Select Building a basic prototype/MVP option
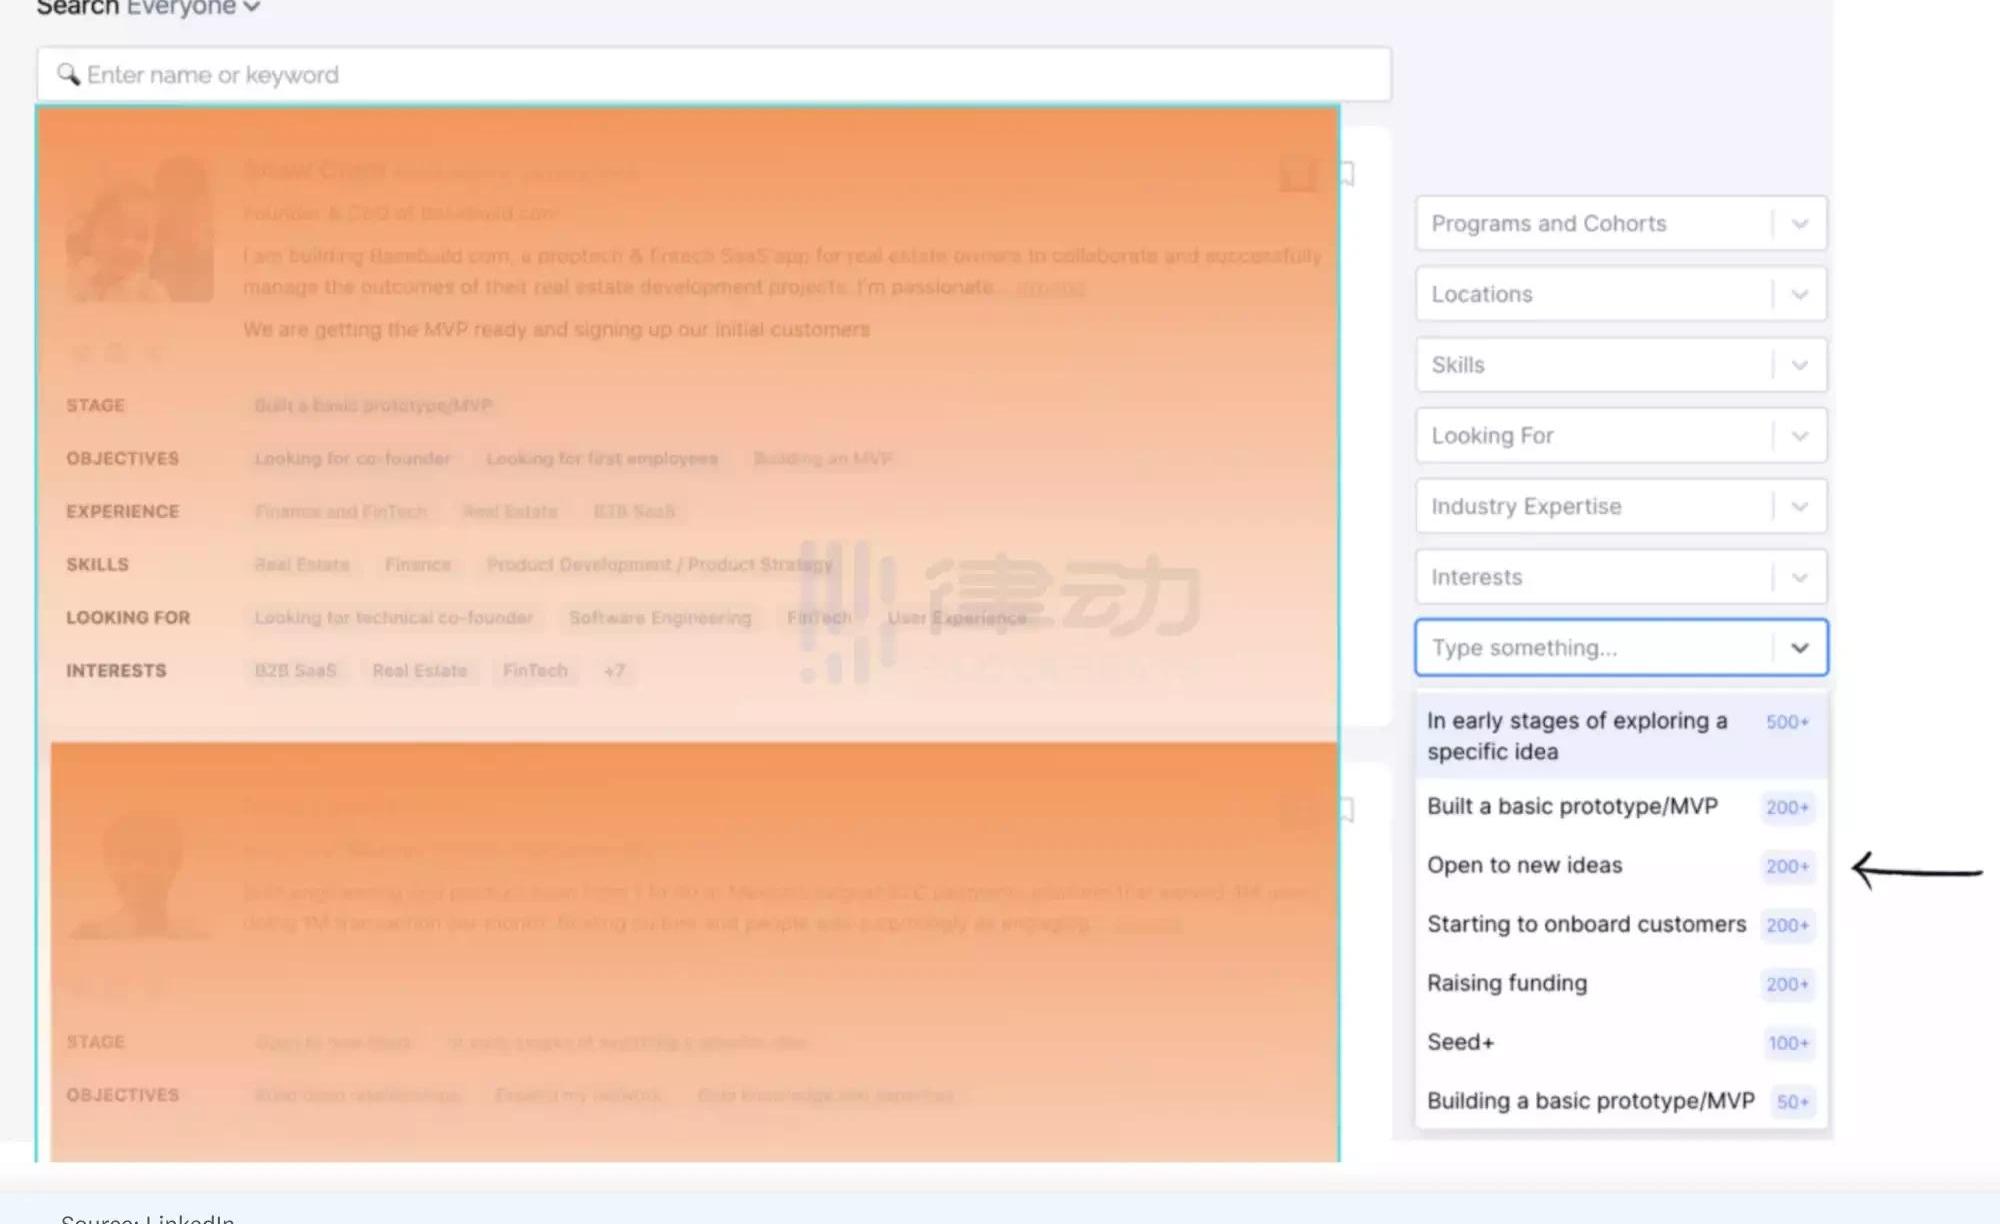This screenshot has height=1224, width=2000. coord(1592,1101)
